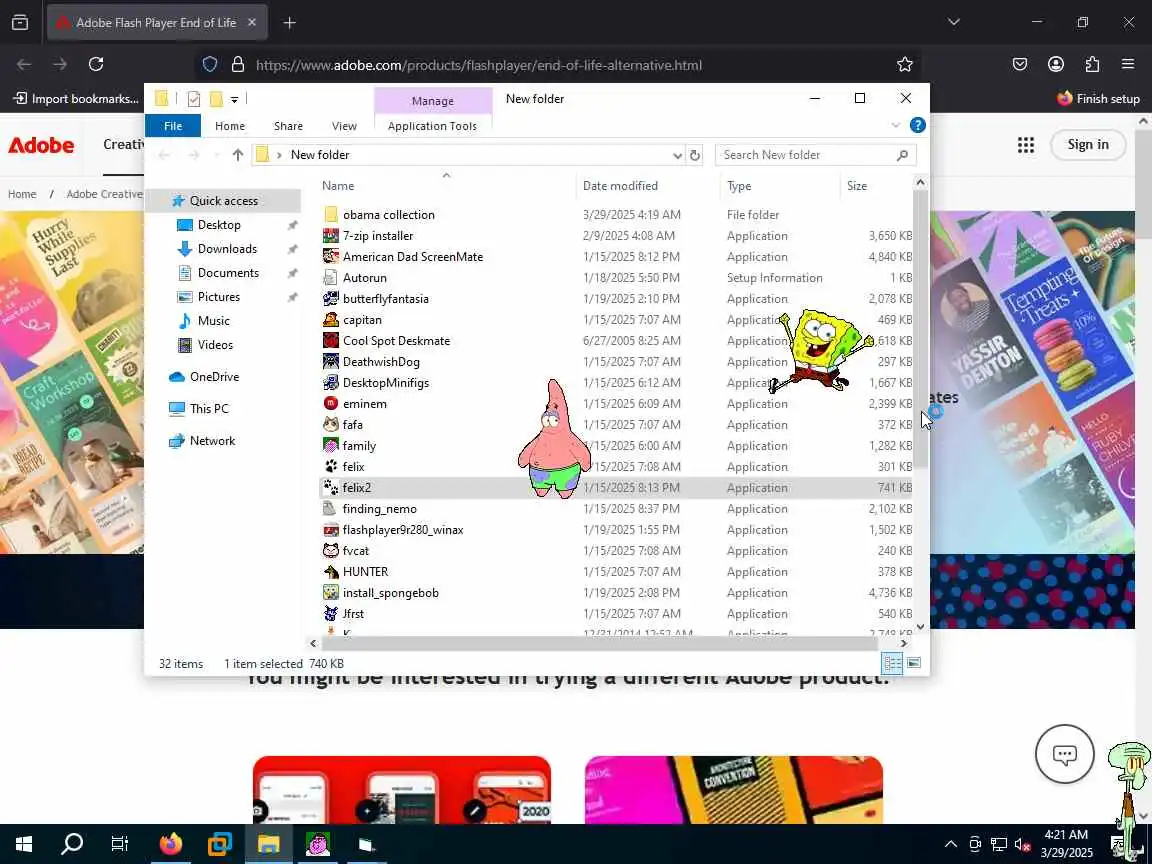The image size is (1152, 864).
Task: Click the horizontal scrollbar in Explorer
Action: pyautogui.click(x=600, y=644)
